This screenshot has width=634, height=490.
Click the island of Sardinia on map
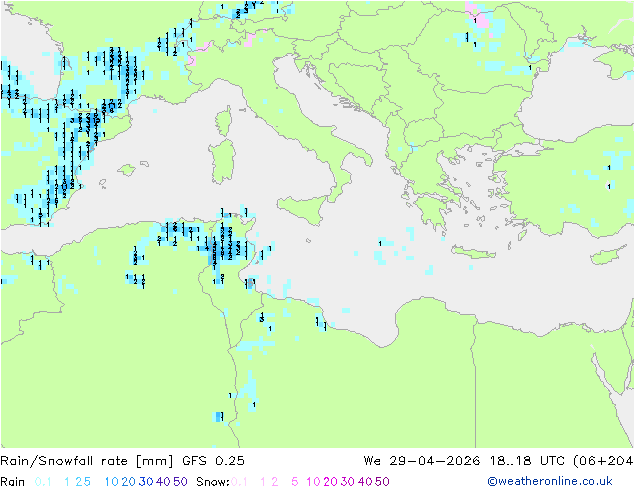click(222, 162)
